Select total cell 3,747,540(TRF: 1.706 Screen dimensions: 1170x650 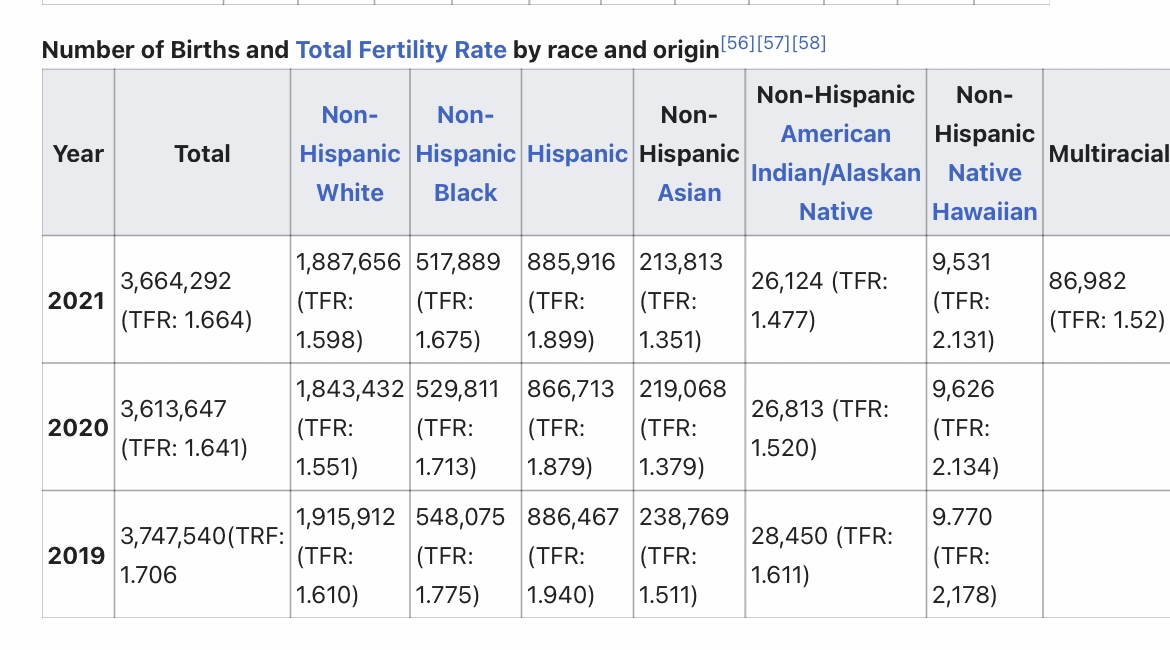(202, 555)
